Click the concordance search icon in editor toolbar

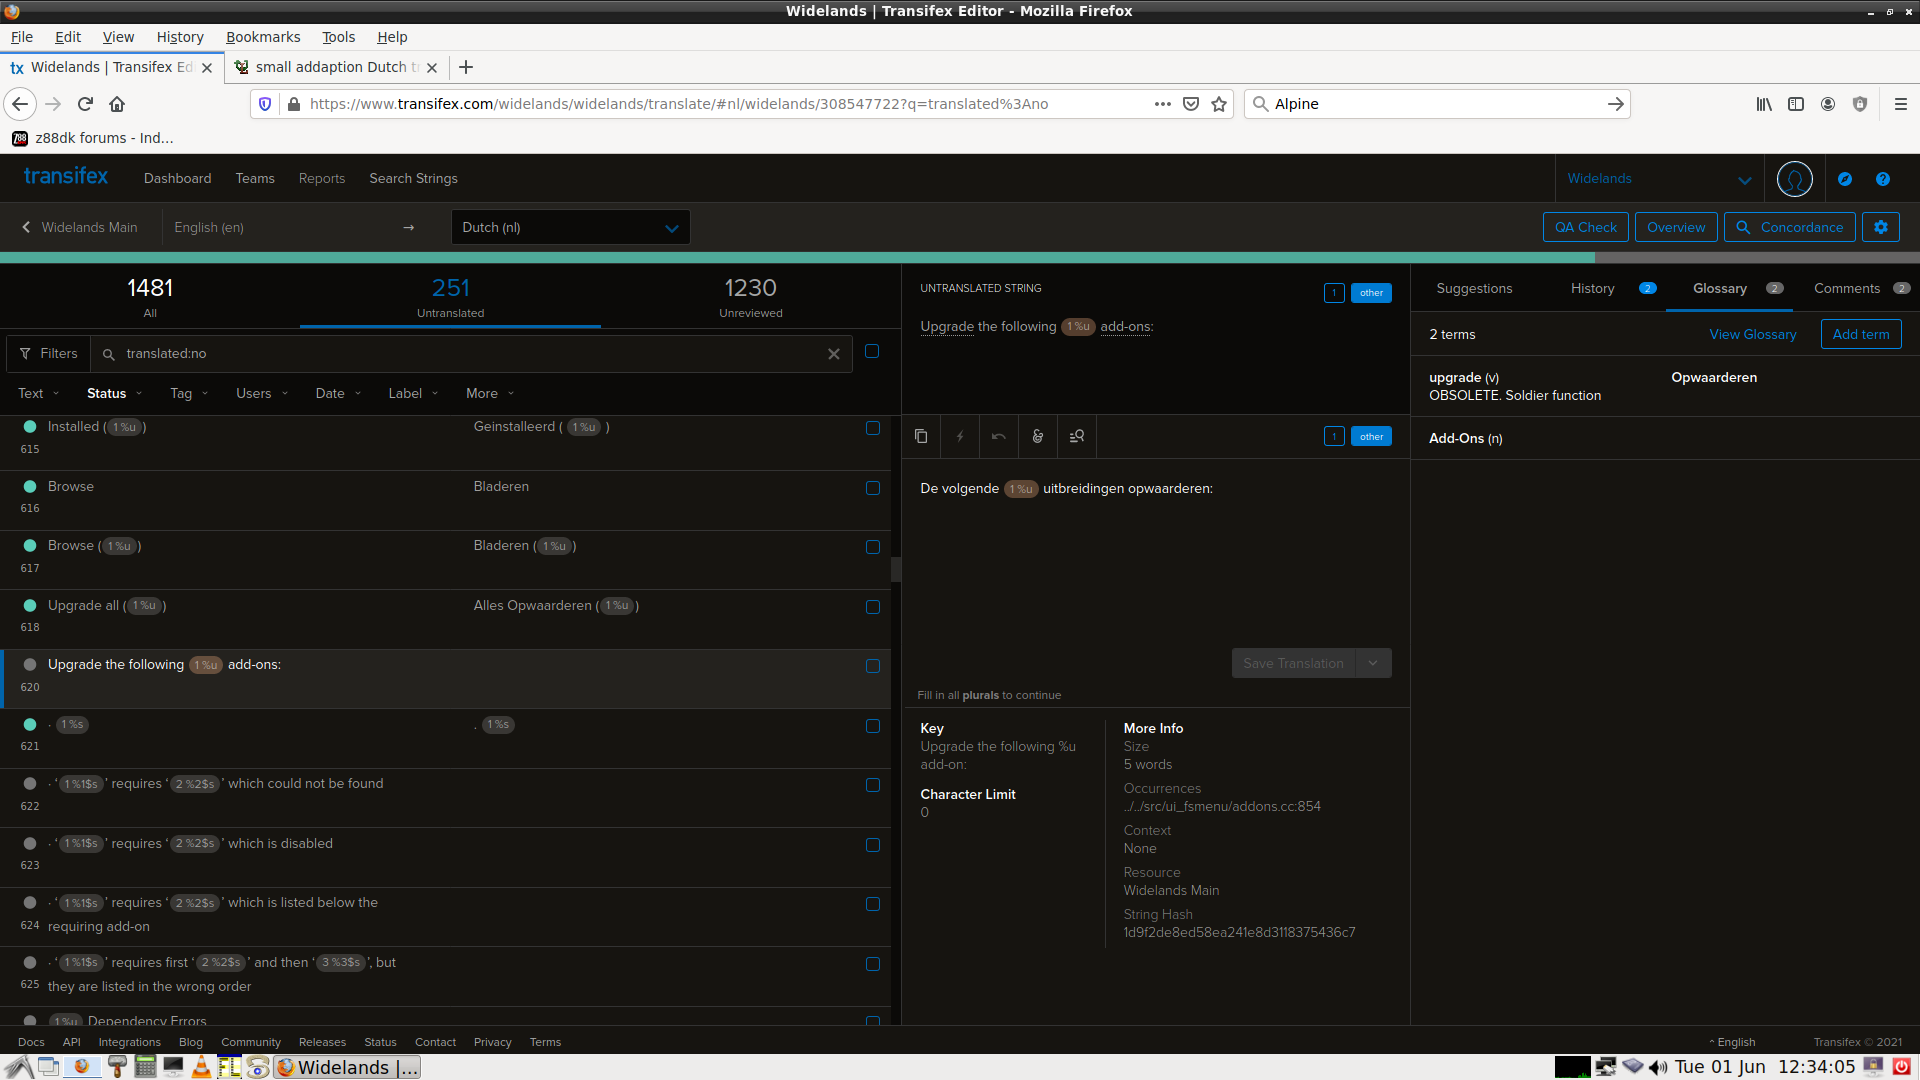coord(1076,436)
